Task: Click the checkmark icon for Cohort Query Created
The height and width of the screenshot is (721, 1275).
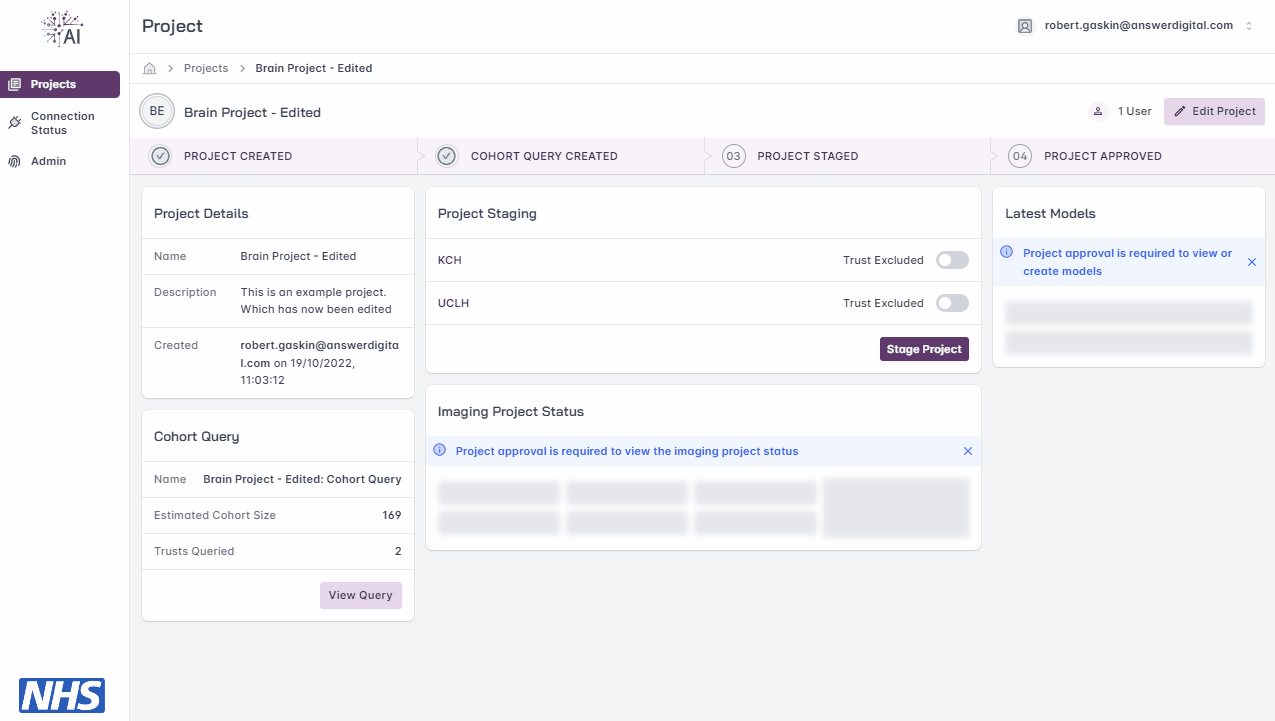Action: [447, 156]
